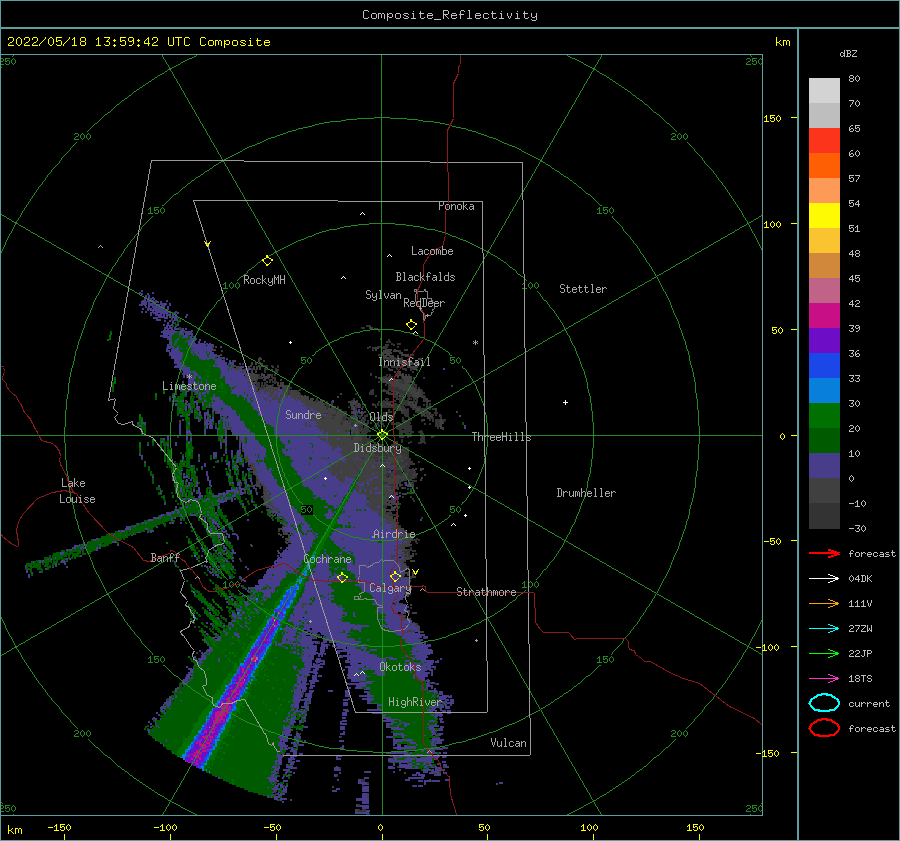
Task: Click the Olds label near the radar center
Action: point(381,417)
